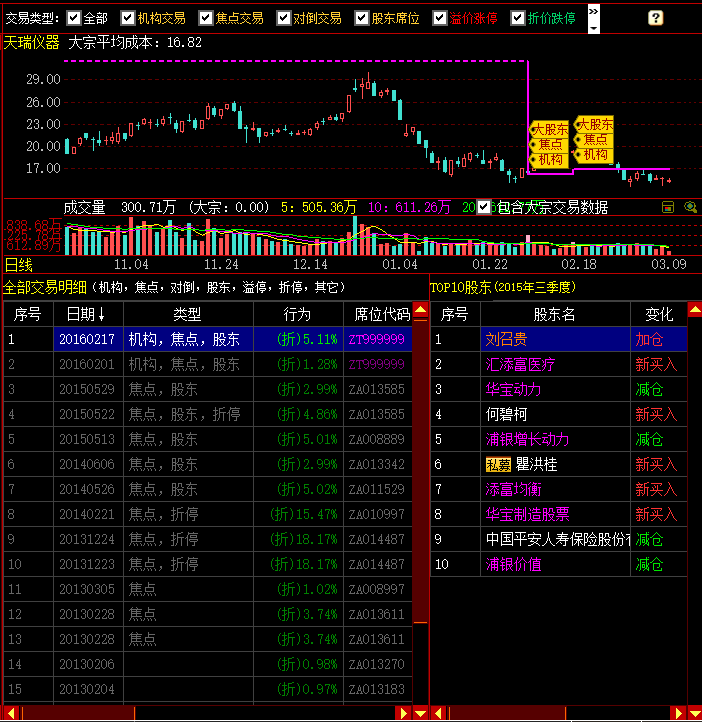702x722 pixels.
Task: Toggle the 全部 checkbox
Action: 72,18
